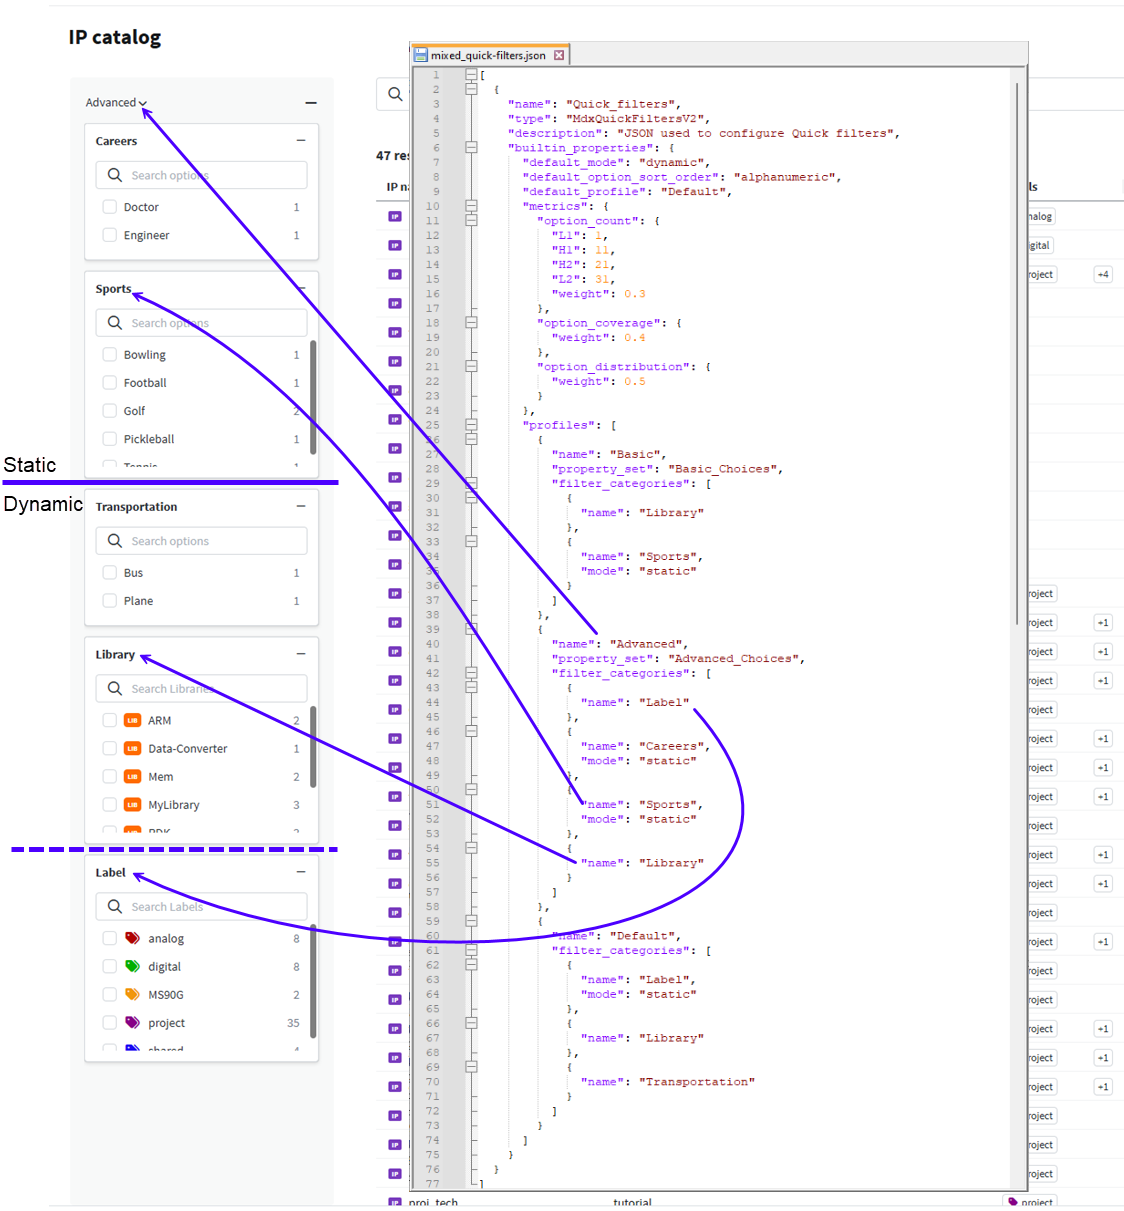This screenshot has width=1124, height=1211.
Task: Fold the code block at line 10
Action: coord(471,206)
